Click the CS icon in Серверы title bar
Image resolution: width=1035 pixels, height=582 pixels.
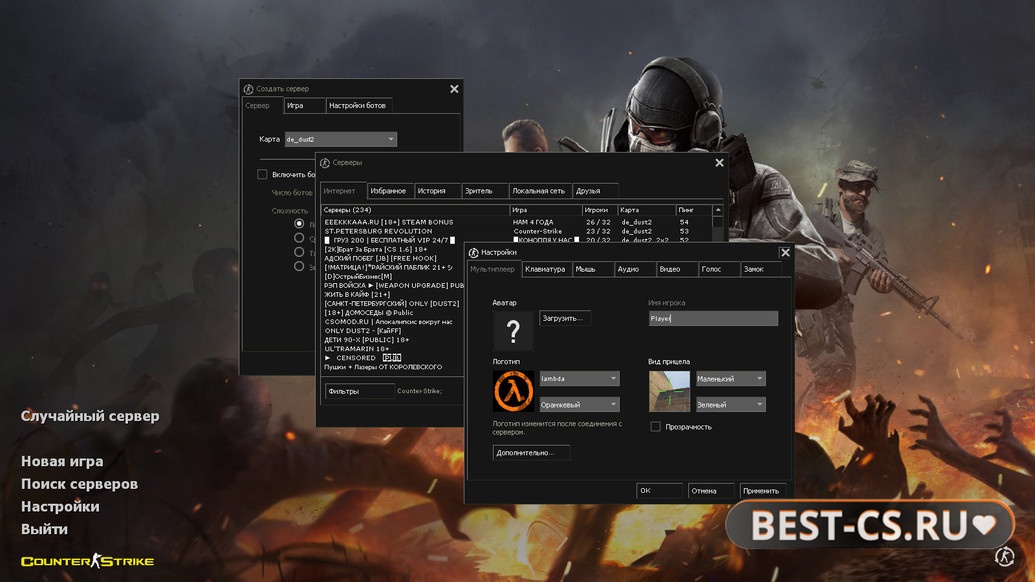point(325,163)
